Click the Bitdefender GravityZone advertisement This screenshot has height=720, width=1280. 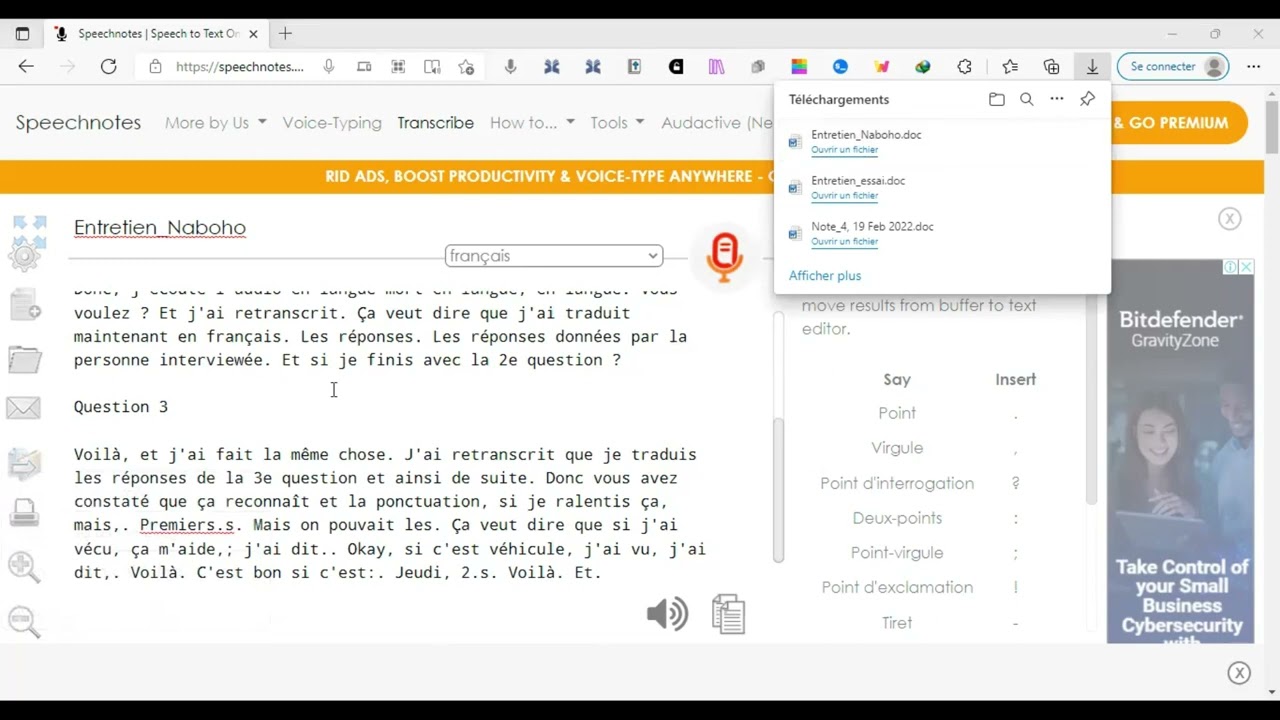click(1180, 451)
